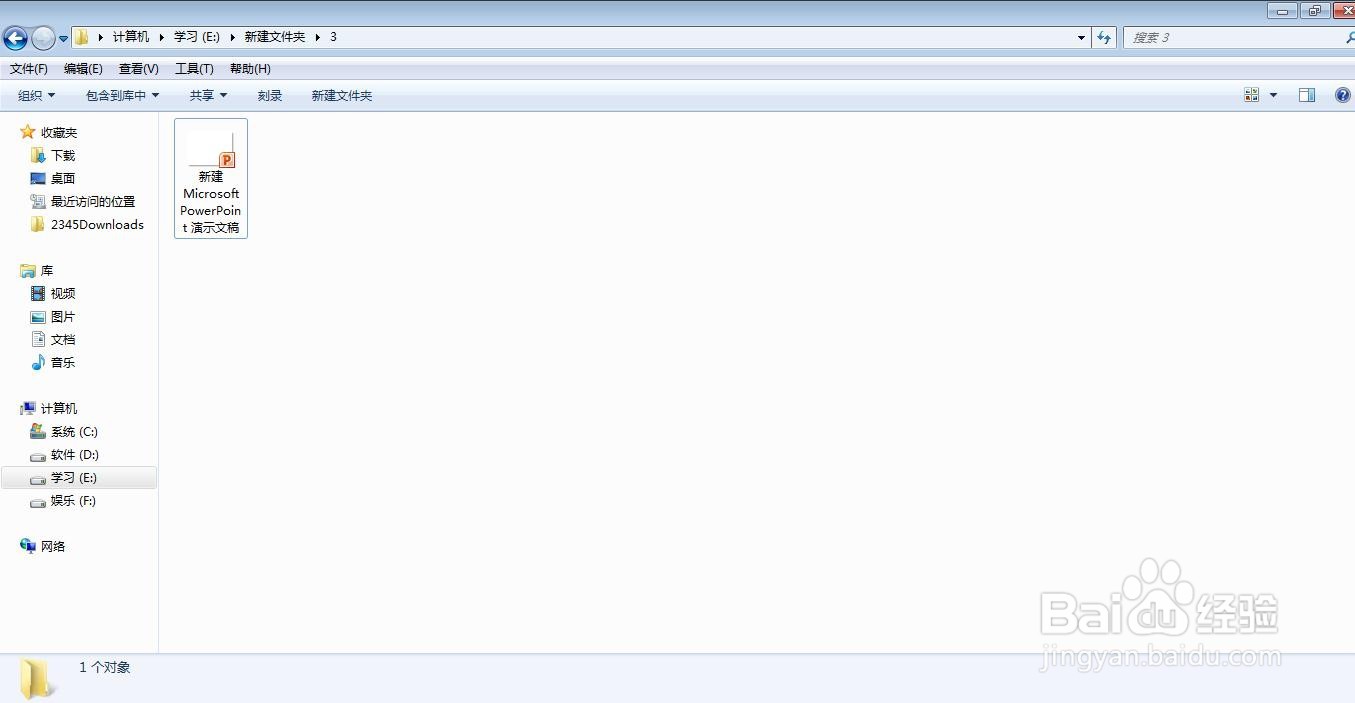This screenshot has width=1355, height=703.
Task: Select the '3' folder breadcrumb segment
Action: 333,37
